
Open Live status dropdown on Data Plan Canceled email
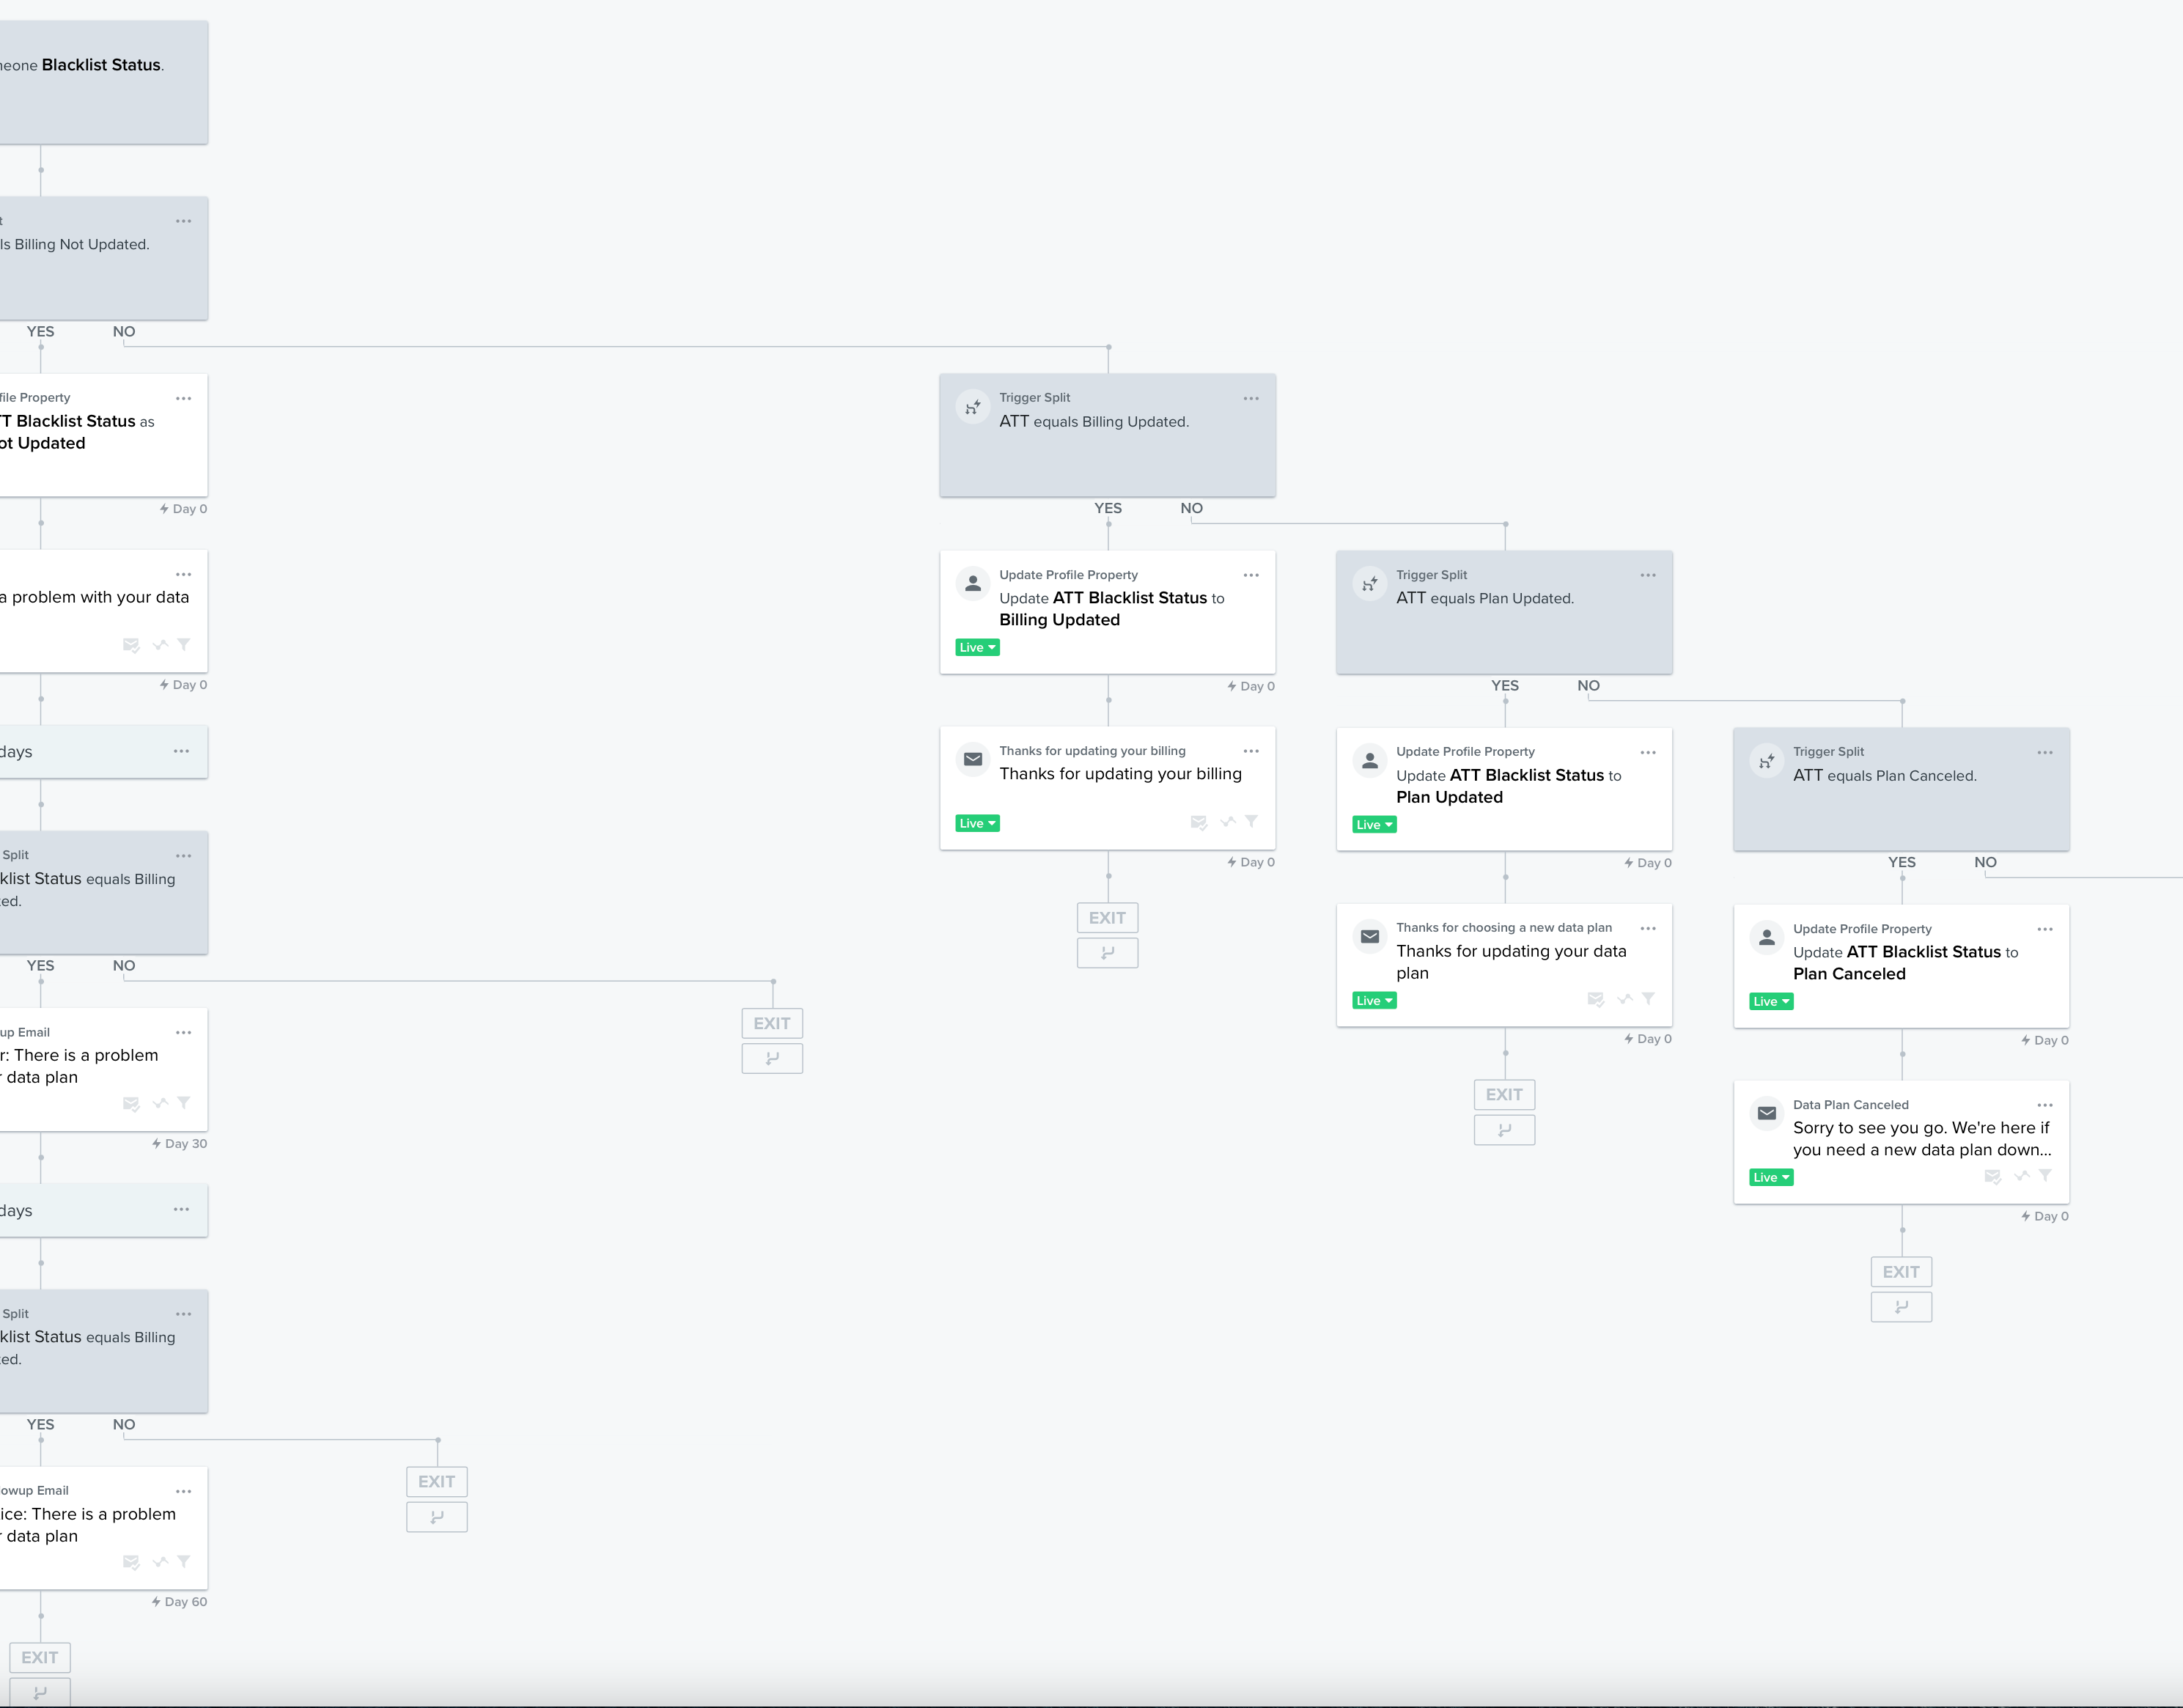[1771, 1178]
